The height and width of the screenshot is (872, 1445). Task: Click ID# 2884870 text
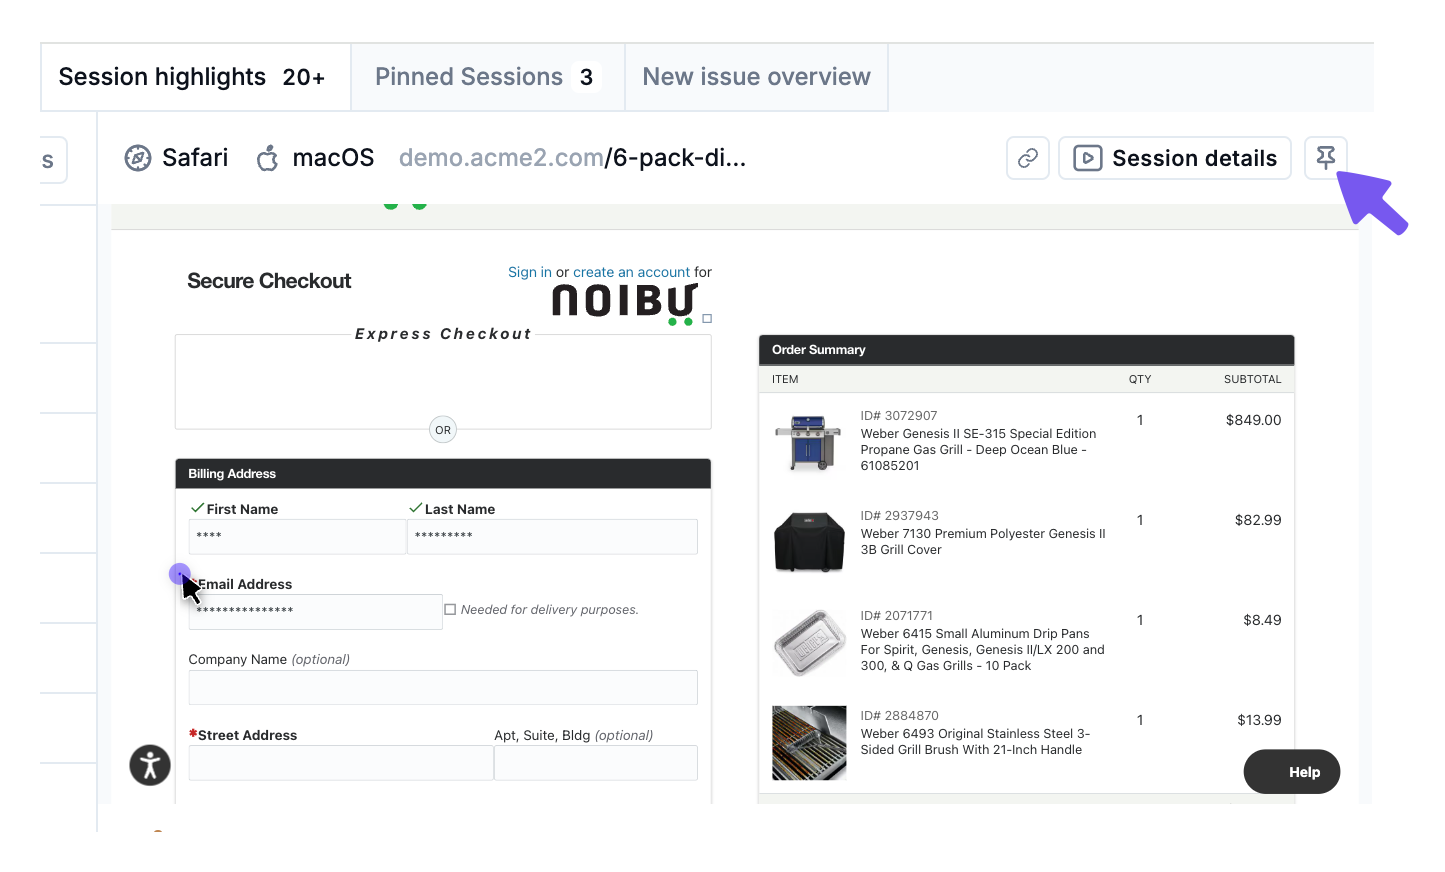coord(900,716)
